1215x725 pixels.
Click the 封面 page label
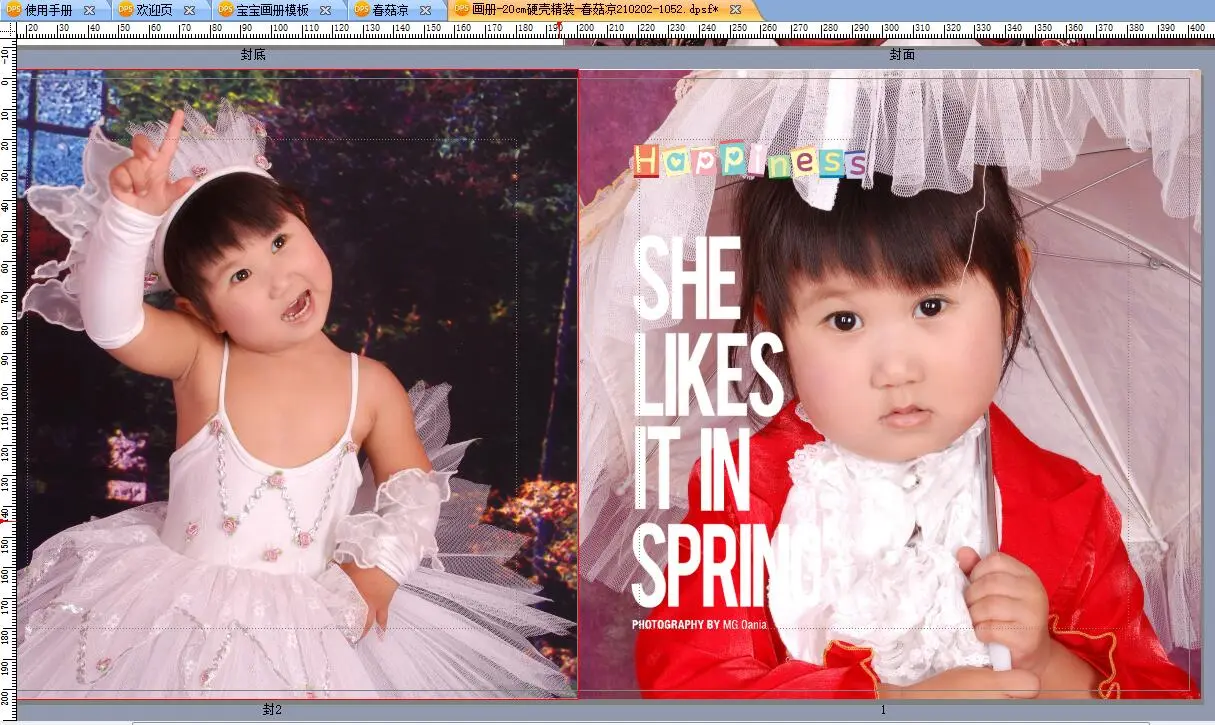pos(902,55)
